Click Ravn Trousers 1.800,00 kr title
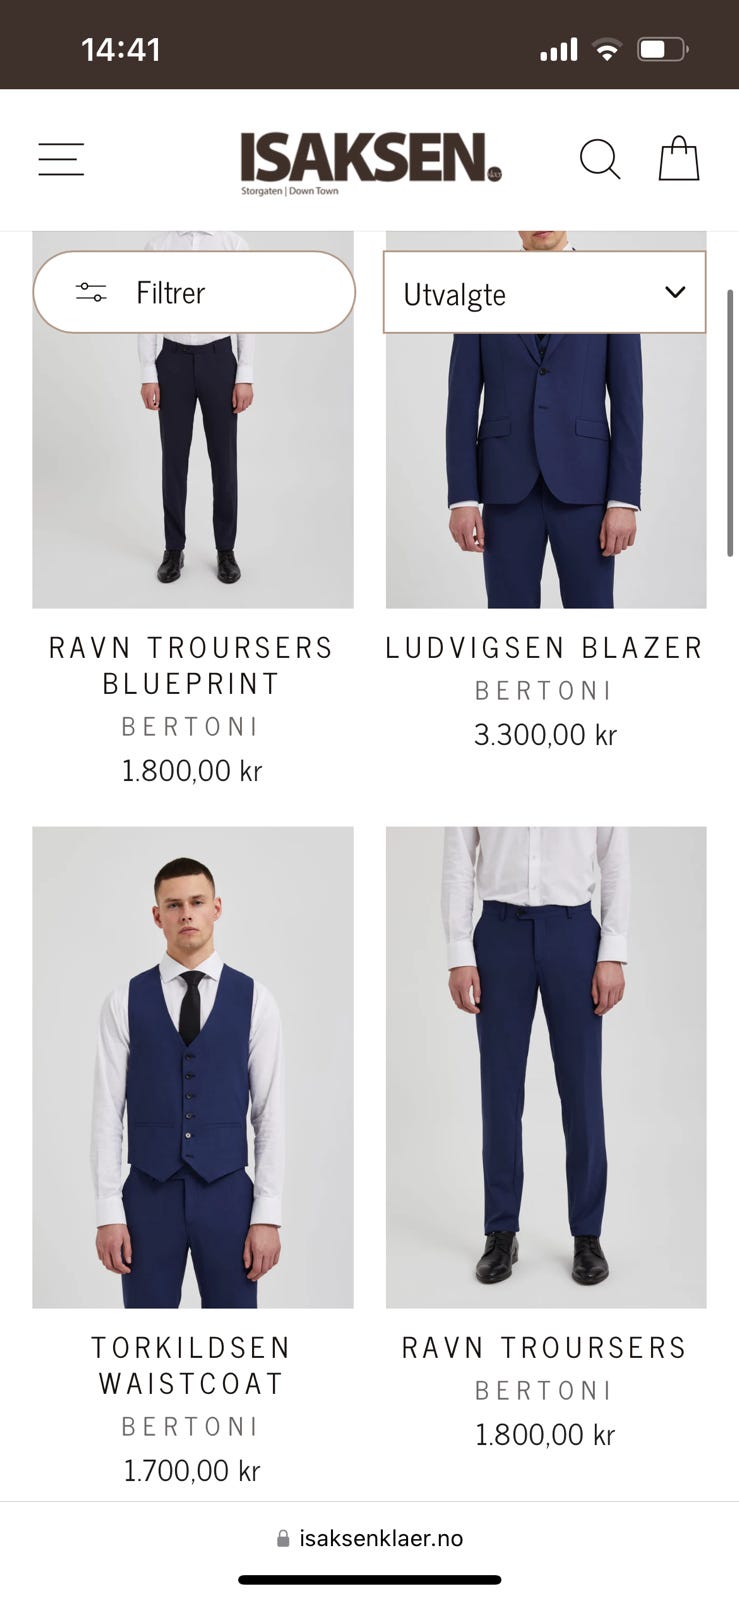The height and width of the screenshot is (1600, 739). pyautogui.click(x=545, y=1348)
